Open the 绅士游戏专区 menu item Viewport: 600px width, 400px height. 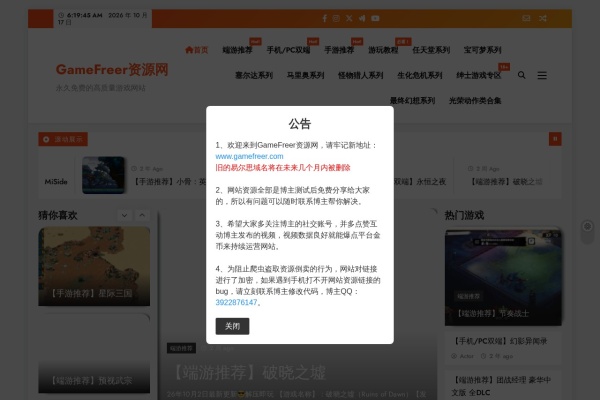pos(479,75)
